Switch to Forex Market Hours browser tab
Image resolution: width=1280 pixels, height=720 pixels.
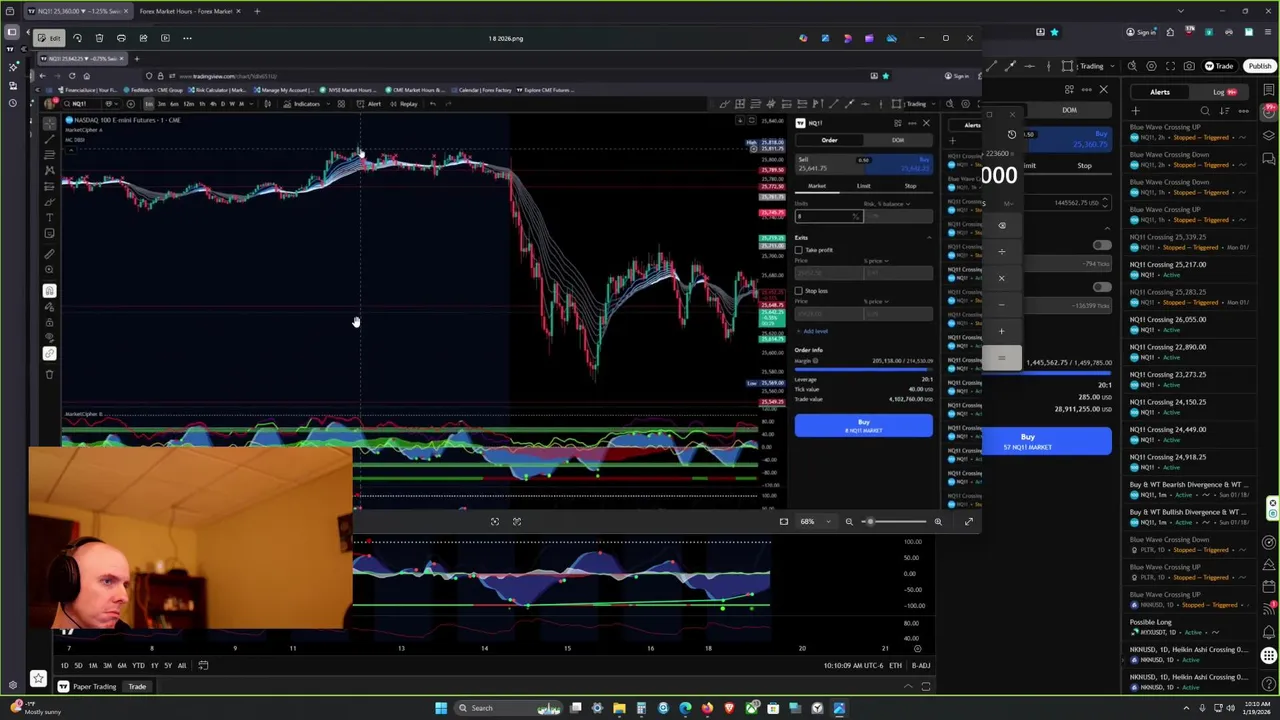(186, 11)
